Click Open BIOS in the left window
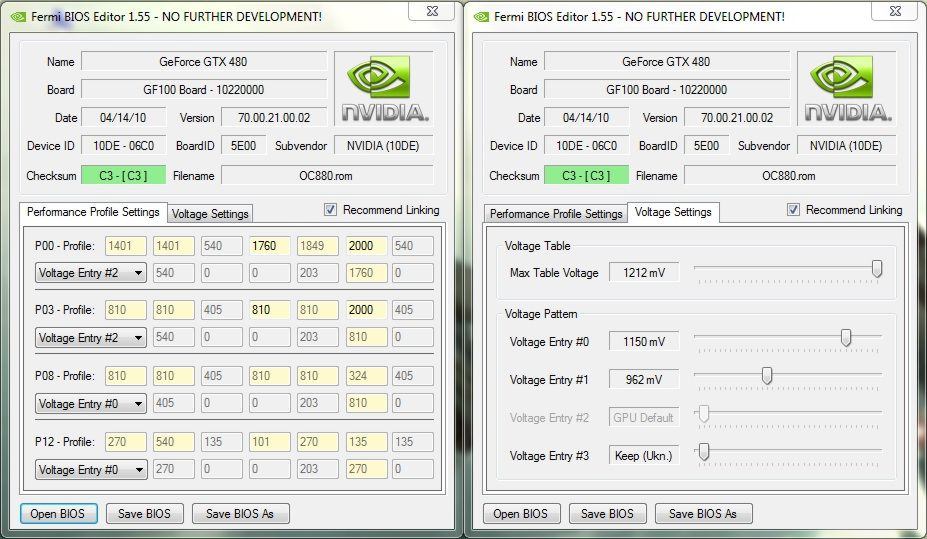The height and width of the screenshot is (539, 927). point(57,514)
